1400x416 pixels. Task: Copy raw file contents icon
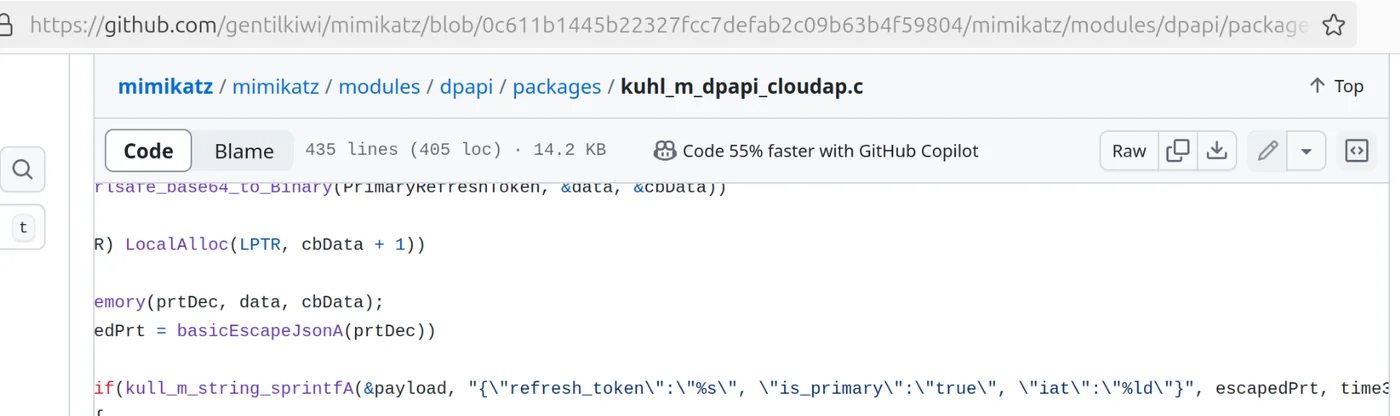pos(1178,151)
